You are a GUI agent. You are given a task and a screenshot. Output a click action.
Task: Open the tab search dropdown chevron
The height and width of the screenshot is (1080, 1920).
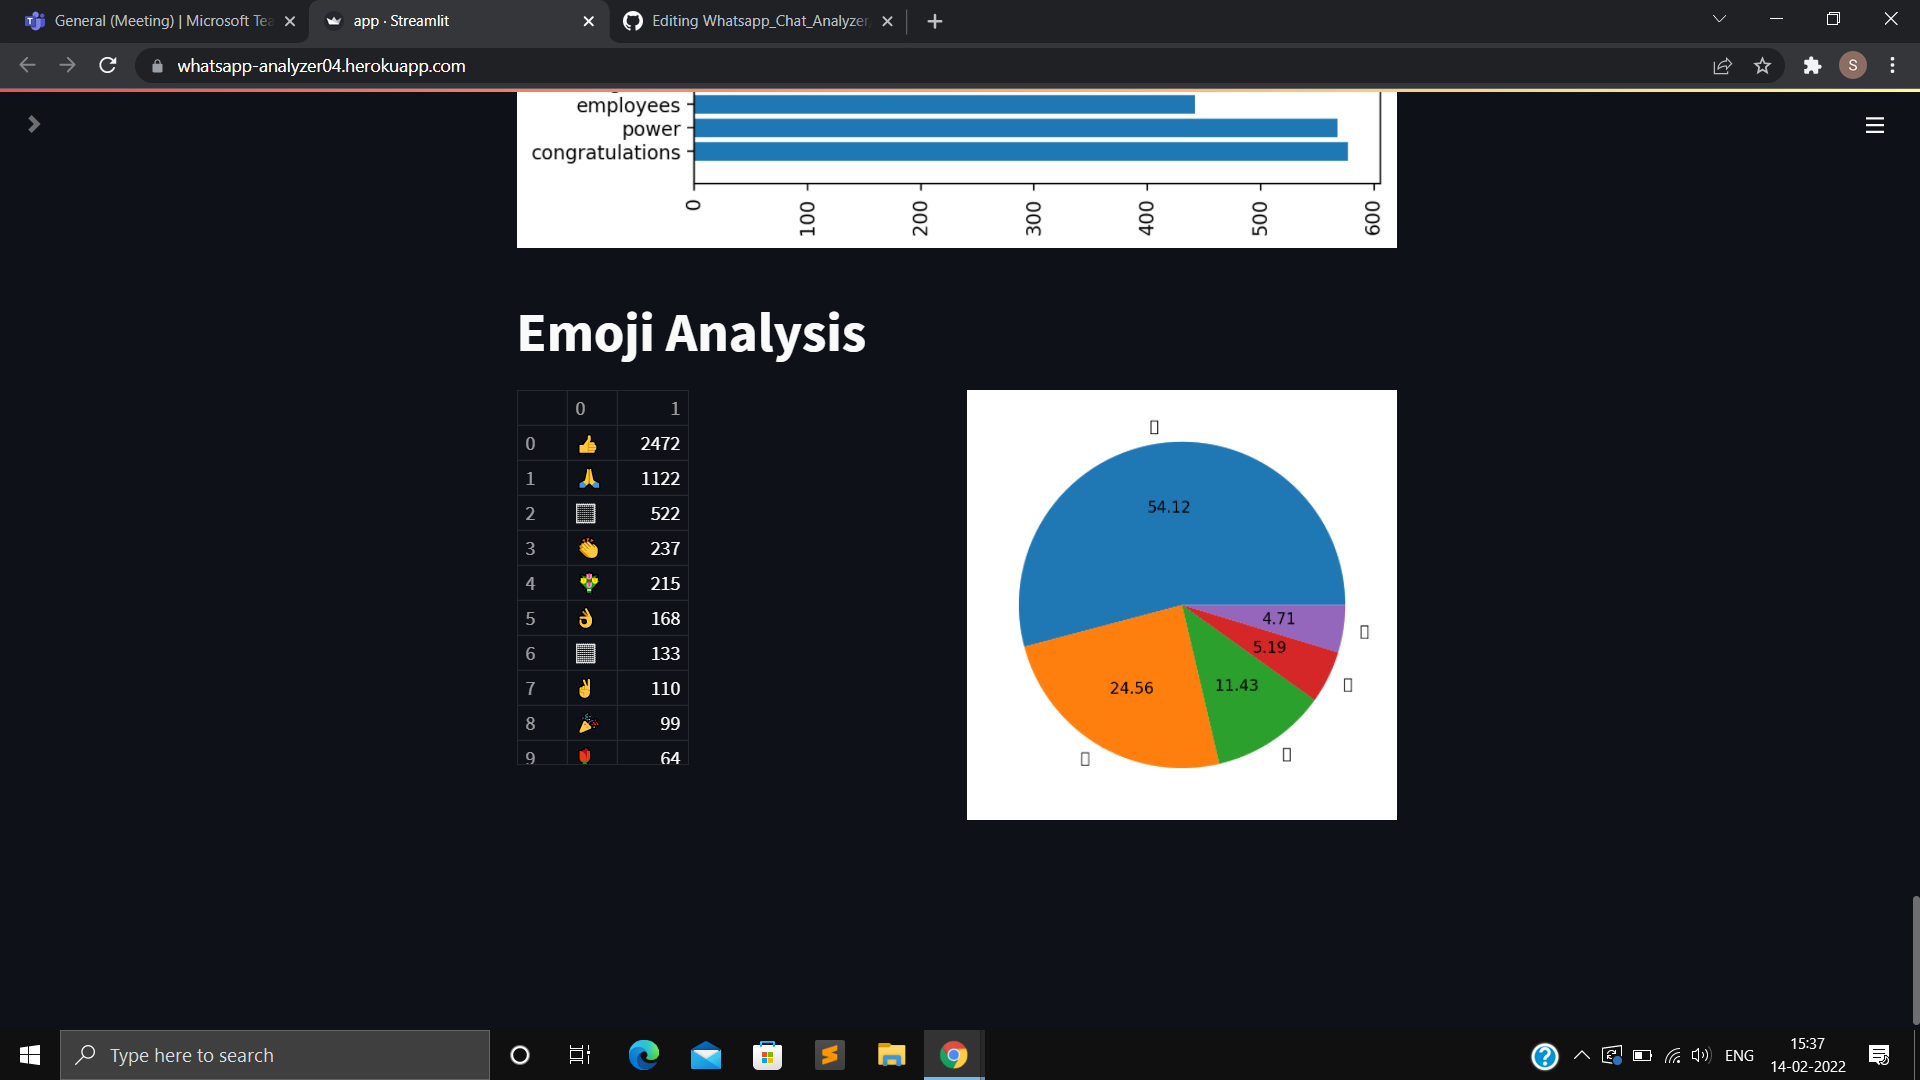click(x=1719, y=18)
